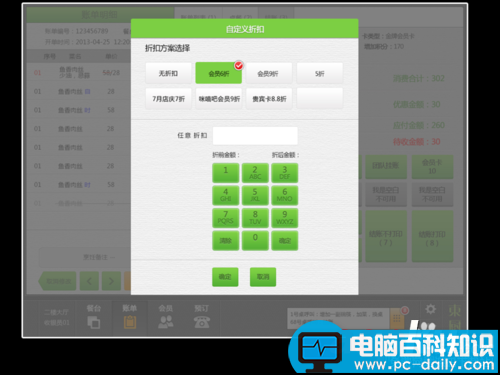Image resolution: width=500 pixels, height=375 pixels.
Task: Click the 消费合计：302 total text
Action: pos(419,79)
